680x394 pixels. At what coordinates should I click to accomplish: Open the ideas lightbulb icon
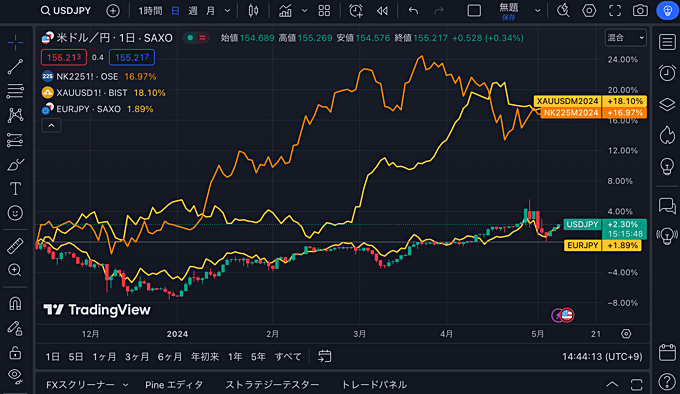(667, 166)
